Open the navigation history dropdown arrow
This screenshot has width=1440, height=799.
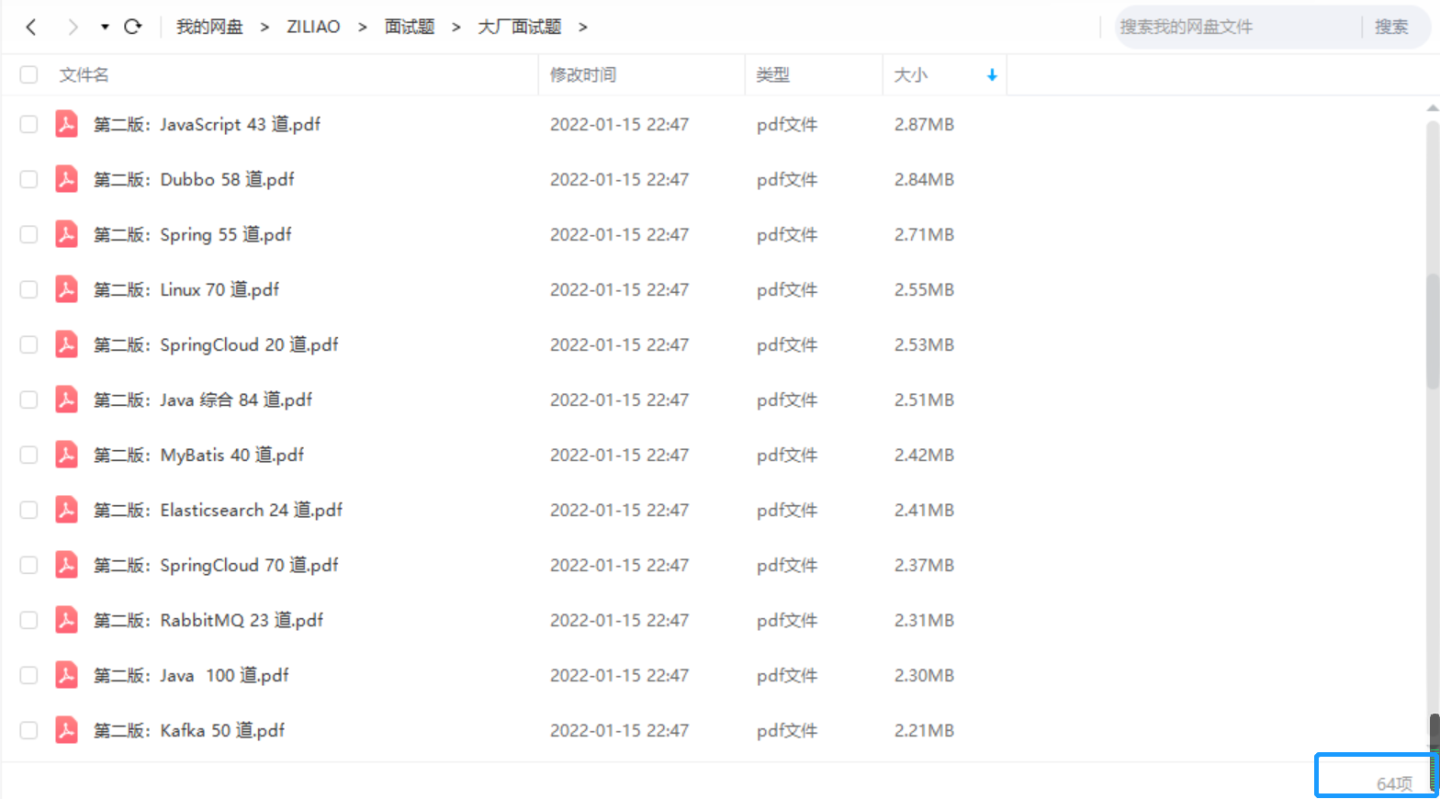point(105,27)
